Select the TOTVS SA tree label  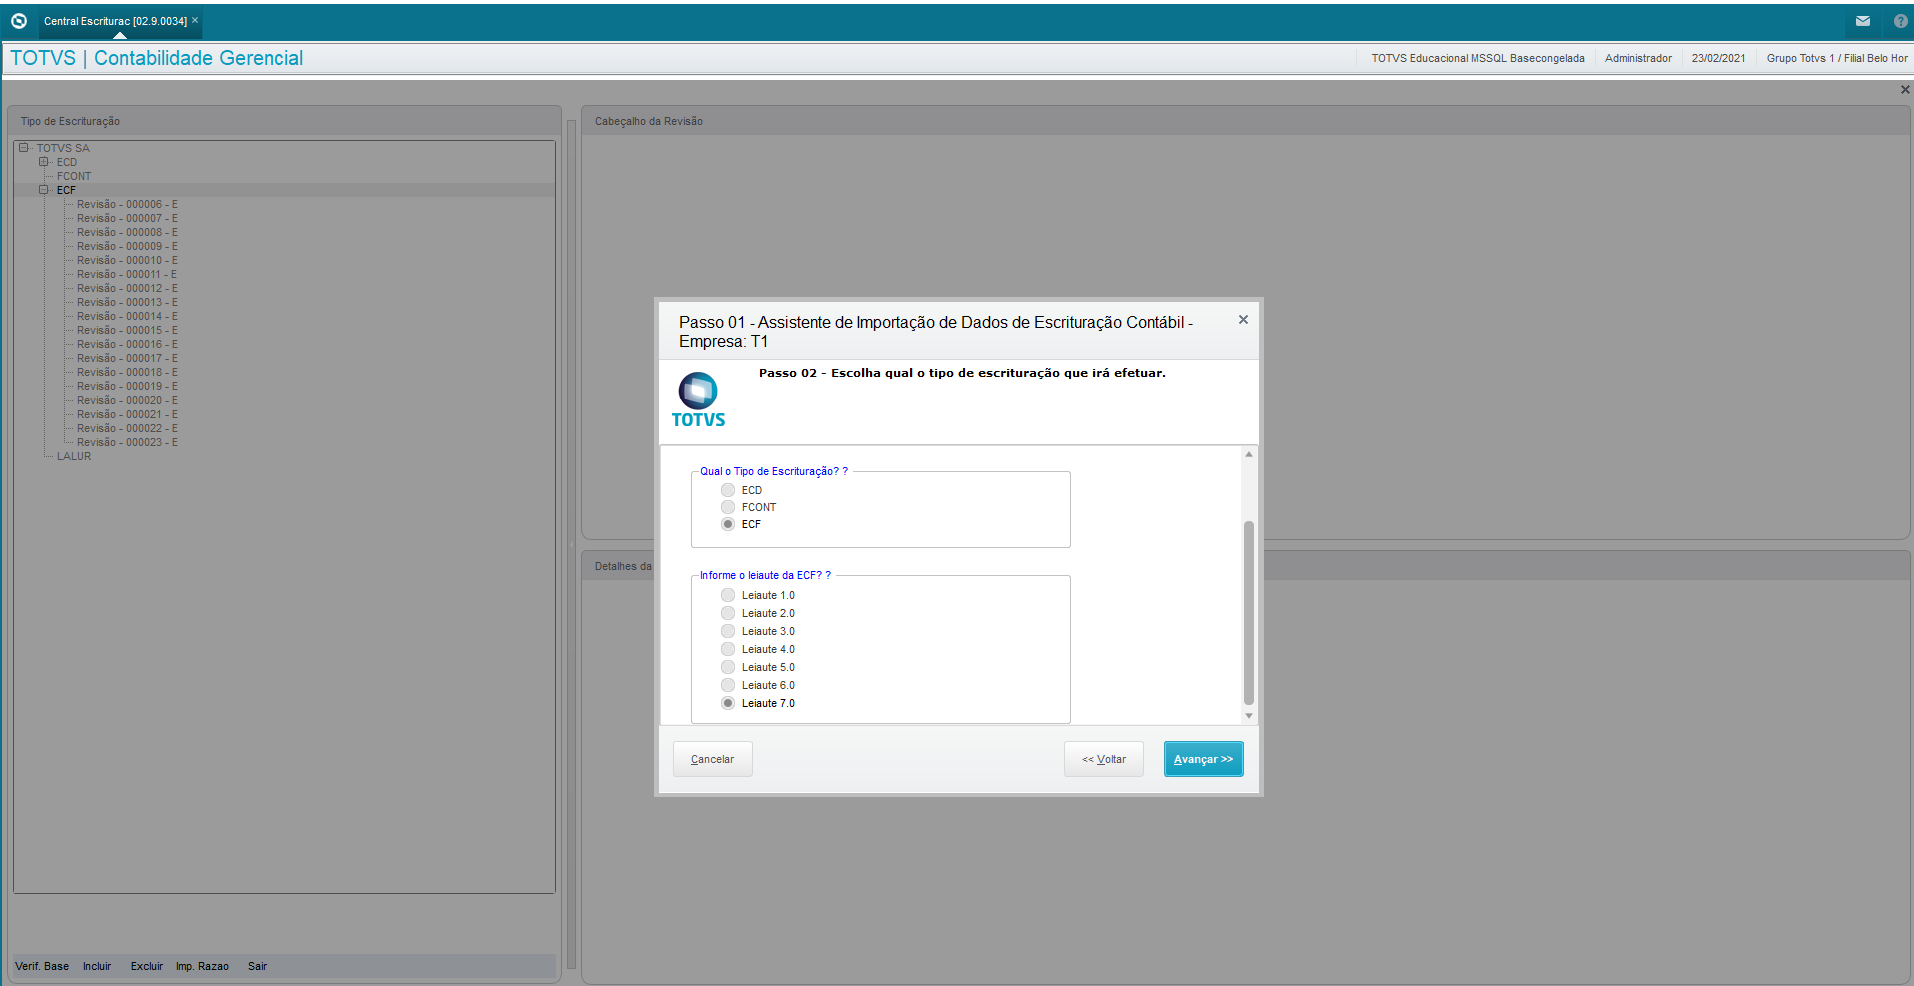tap(63, 148)
